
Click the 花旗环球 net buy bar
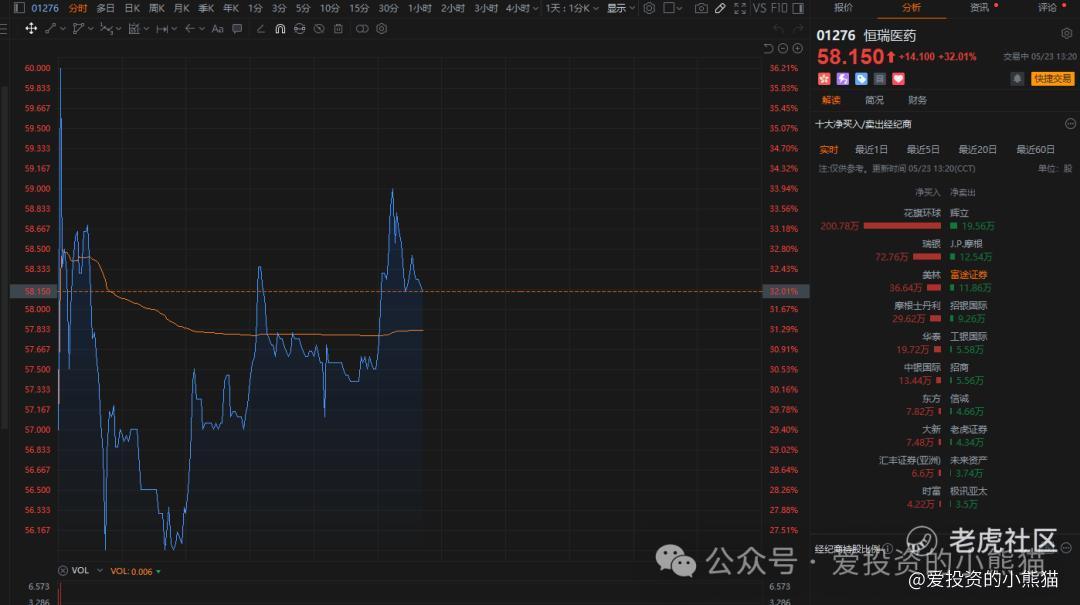click(902, 226)
